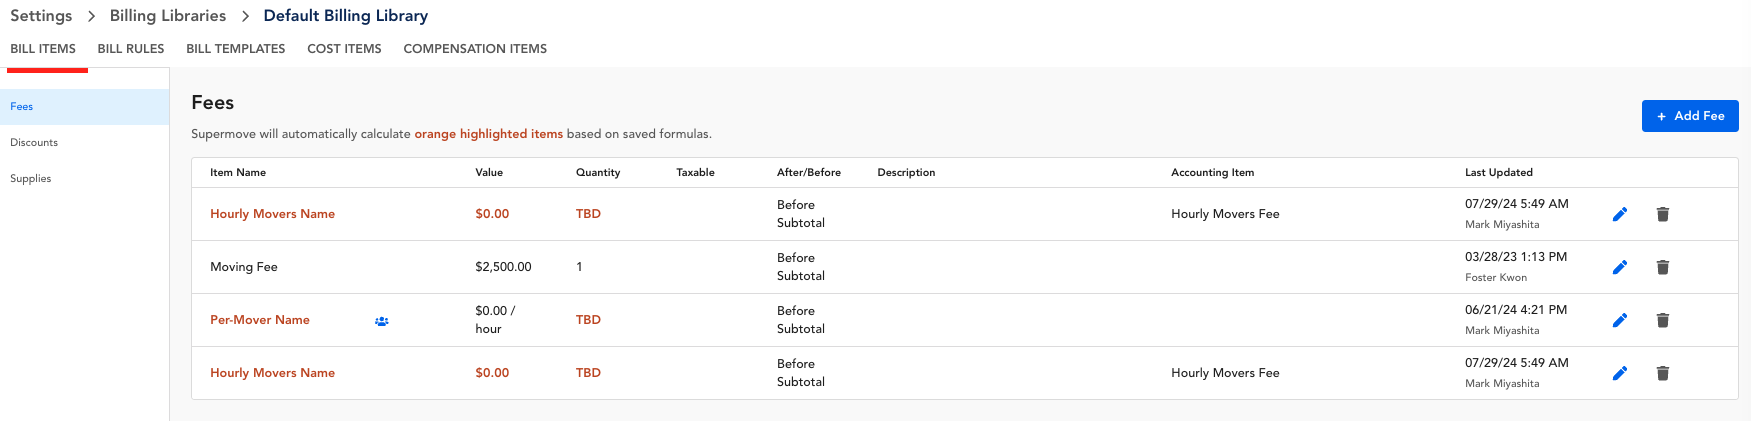Click the '$0.00 / hour' value cell
The height and width of the screenshot is (421, 1751).
click(x=495, y=320)
